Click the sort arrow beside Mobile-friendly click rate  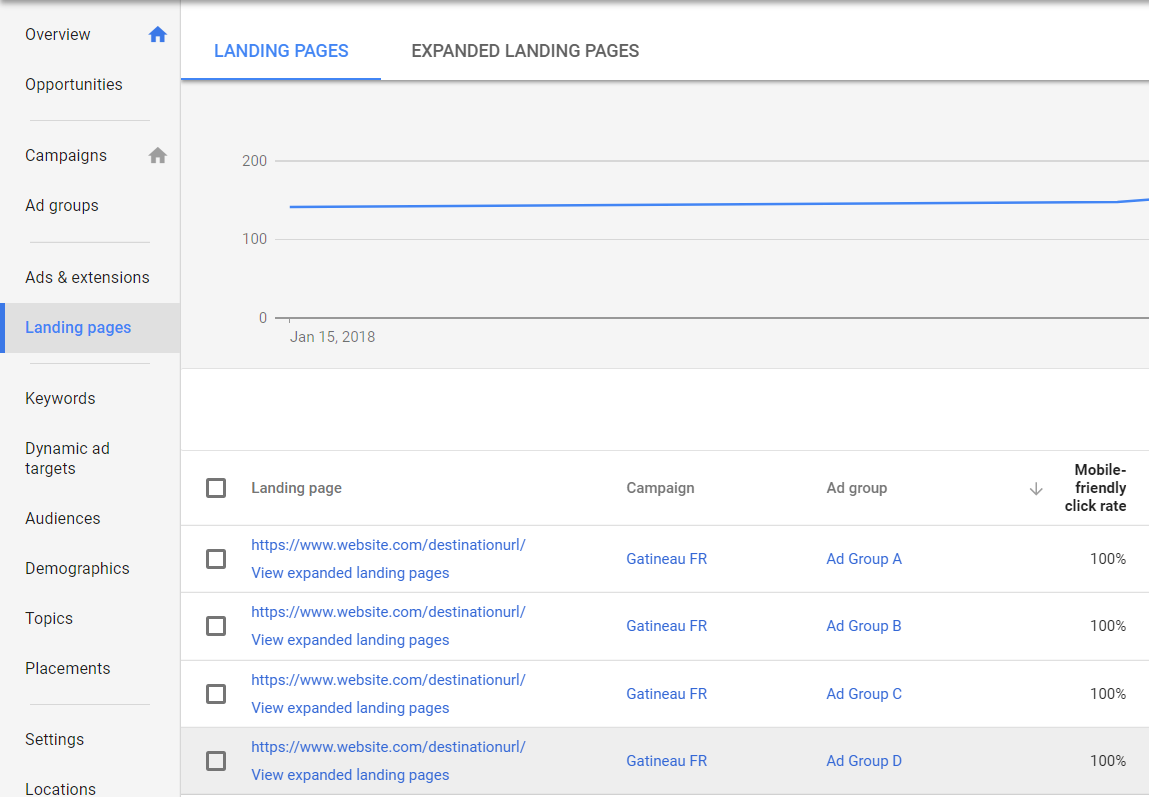coord(1035,489)
